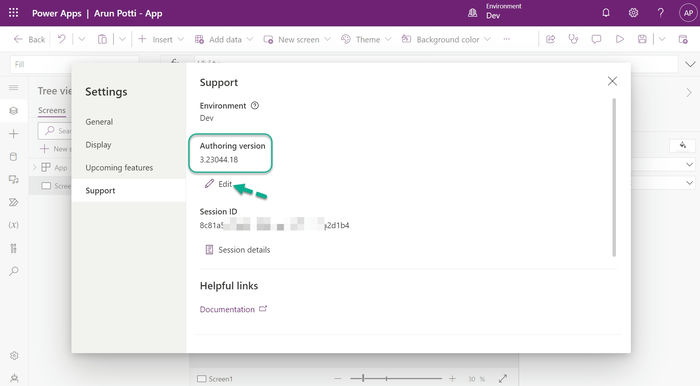
Task: Select the Support settings tab
Action: click(x=129, y=191)
